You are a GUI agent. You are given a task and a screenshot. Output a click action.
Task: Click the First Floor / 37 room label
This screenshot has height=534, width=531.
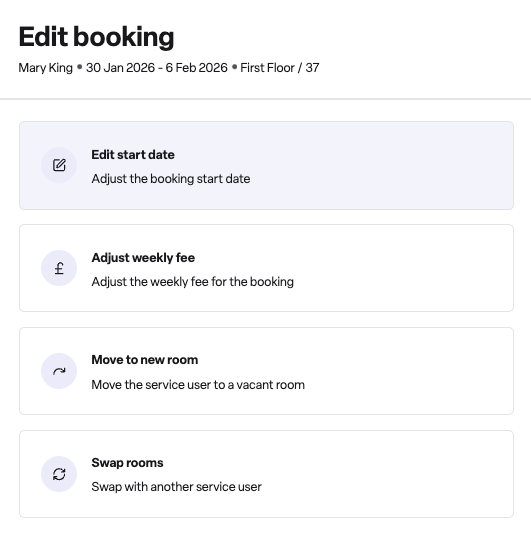point(280,68)
